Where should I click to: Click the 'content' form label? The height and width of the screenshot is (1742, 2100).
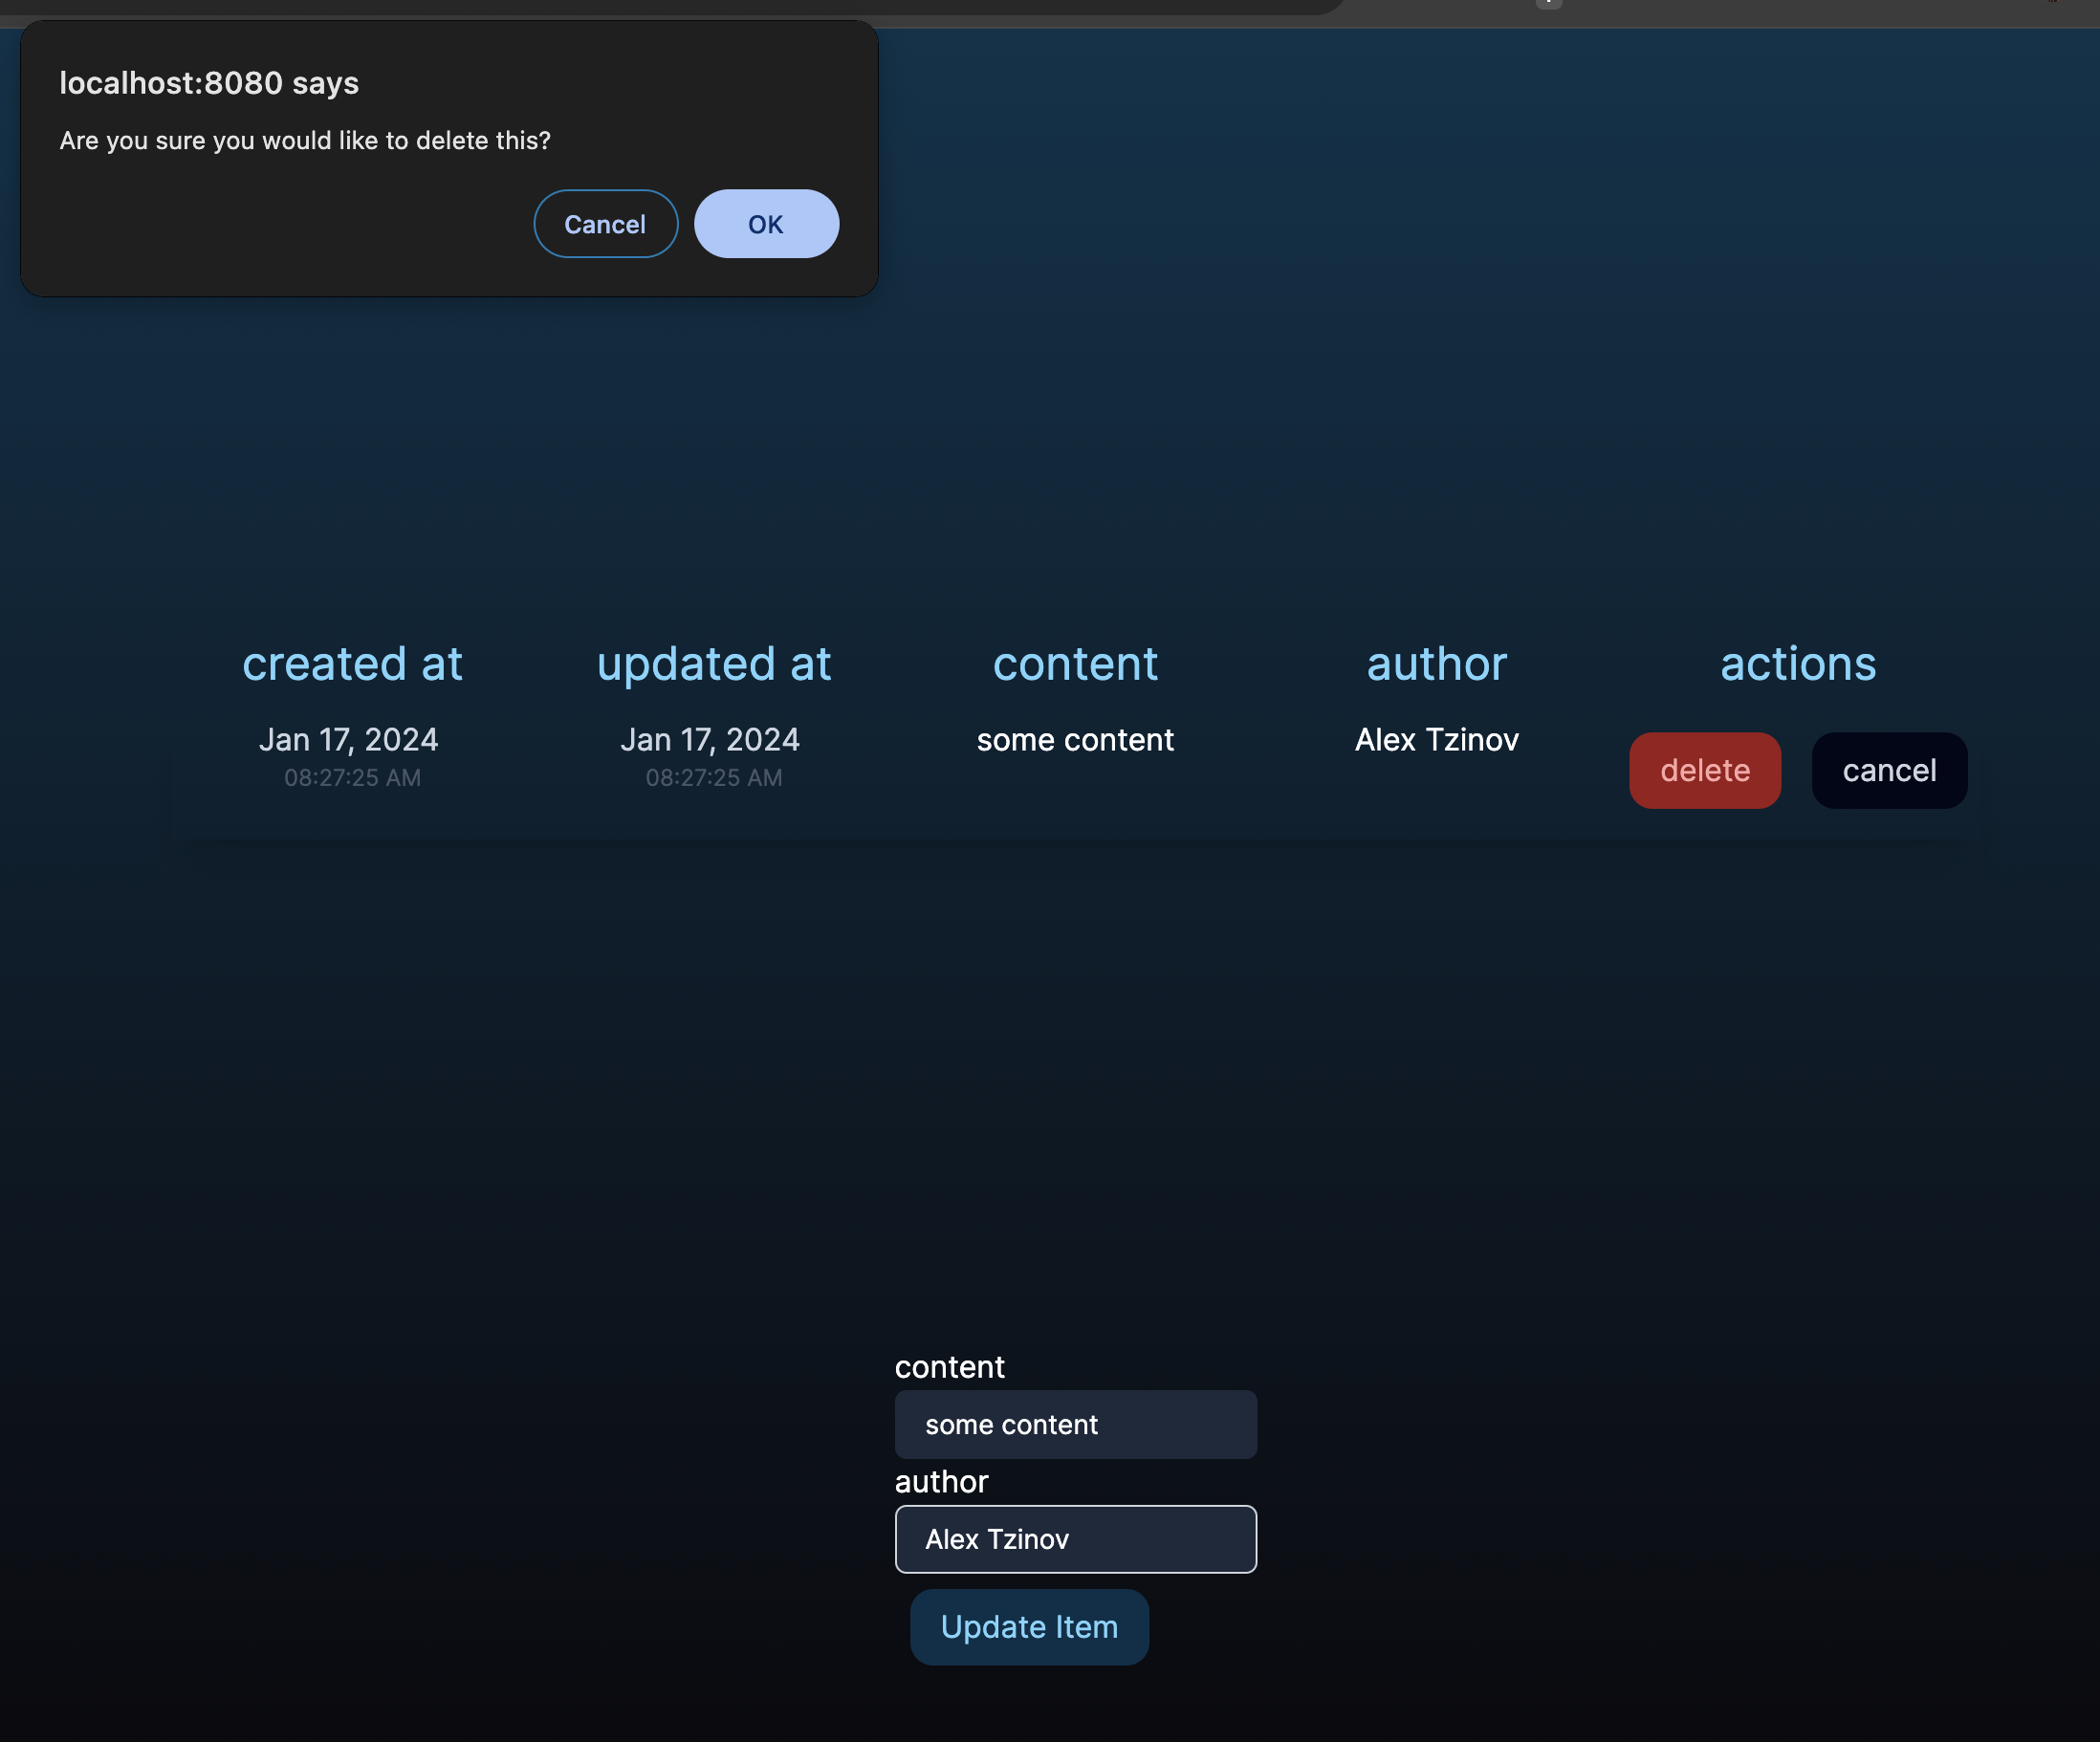pos(949,1366)
